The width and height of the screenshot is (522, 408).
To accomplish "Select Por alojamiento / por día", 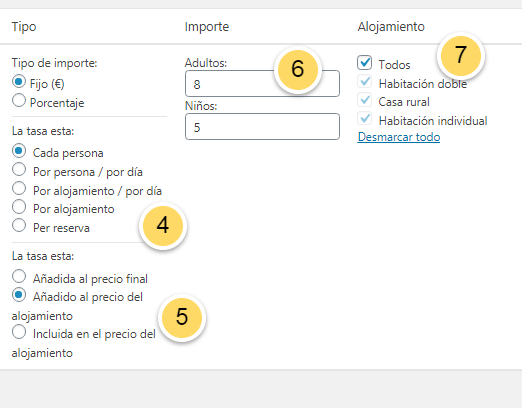I will pyautogui.click(x=19, y=188).
